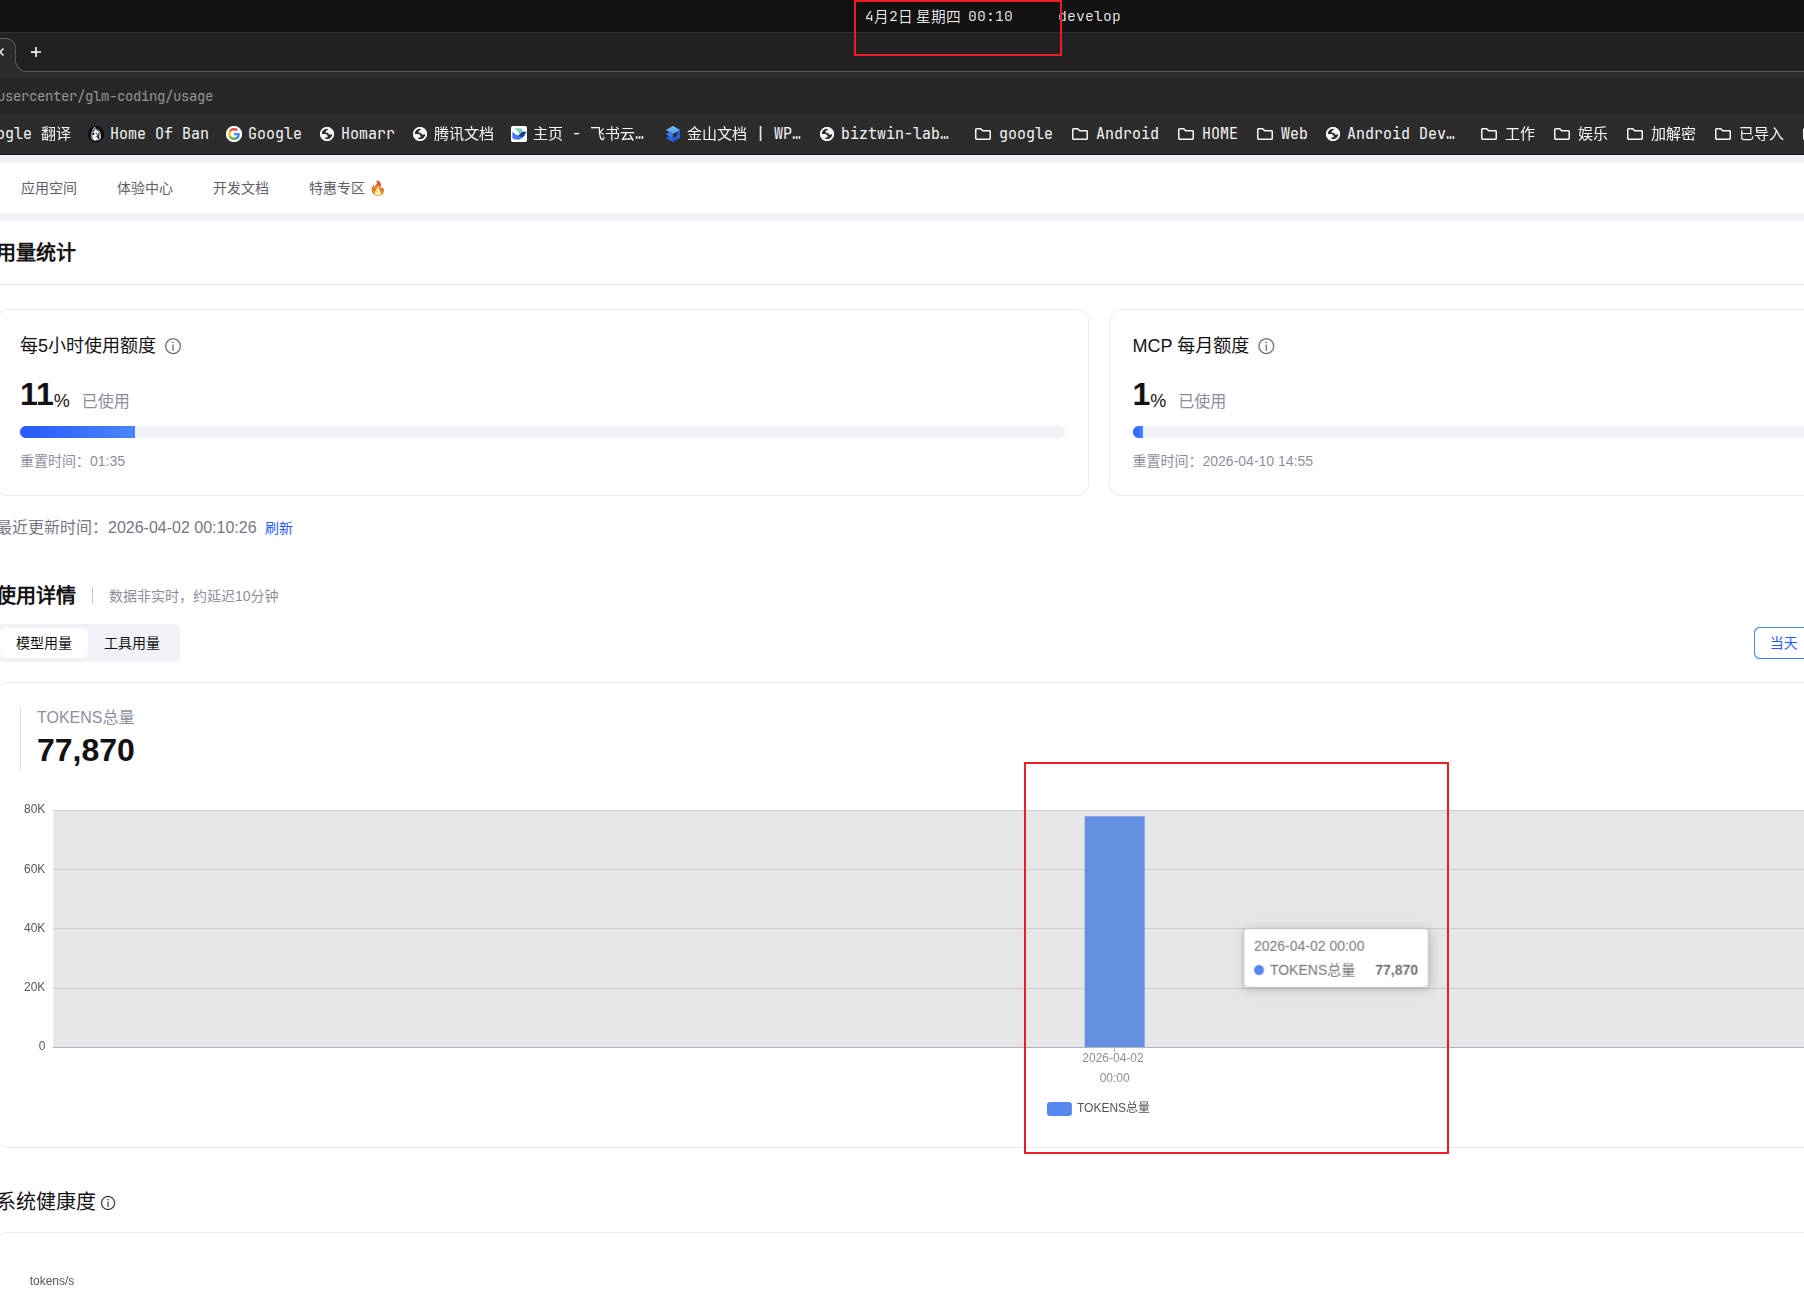Toggle TOKENS总量 legend series in chart
The image size is (1804, 1289).
(x=1098, y=1108)
